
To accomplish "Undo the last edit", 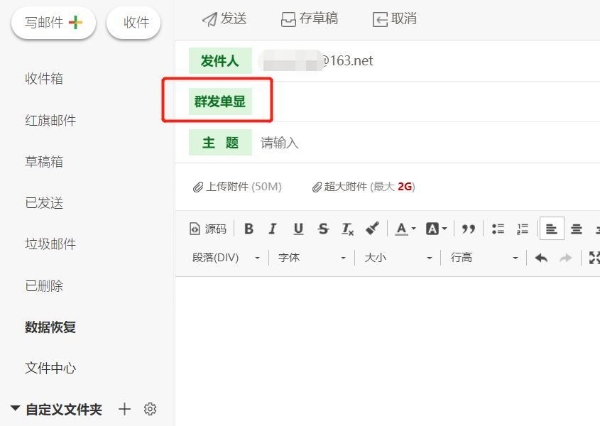I will pos(541,258).
